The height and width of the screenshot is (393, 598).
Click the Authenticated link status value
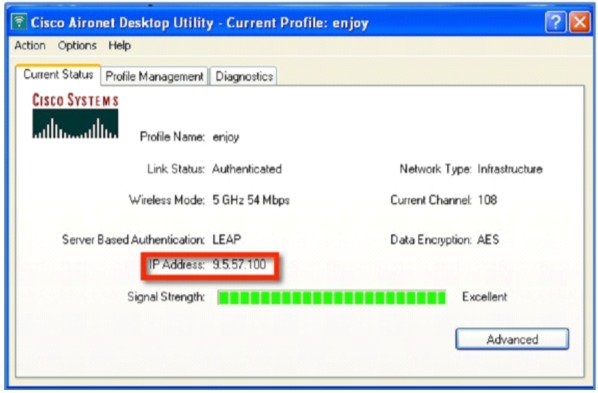pos(247,169)
